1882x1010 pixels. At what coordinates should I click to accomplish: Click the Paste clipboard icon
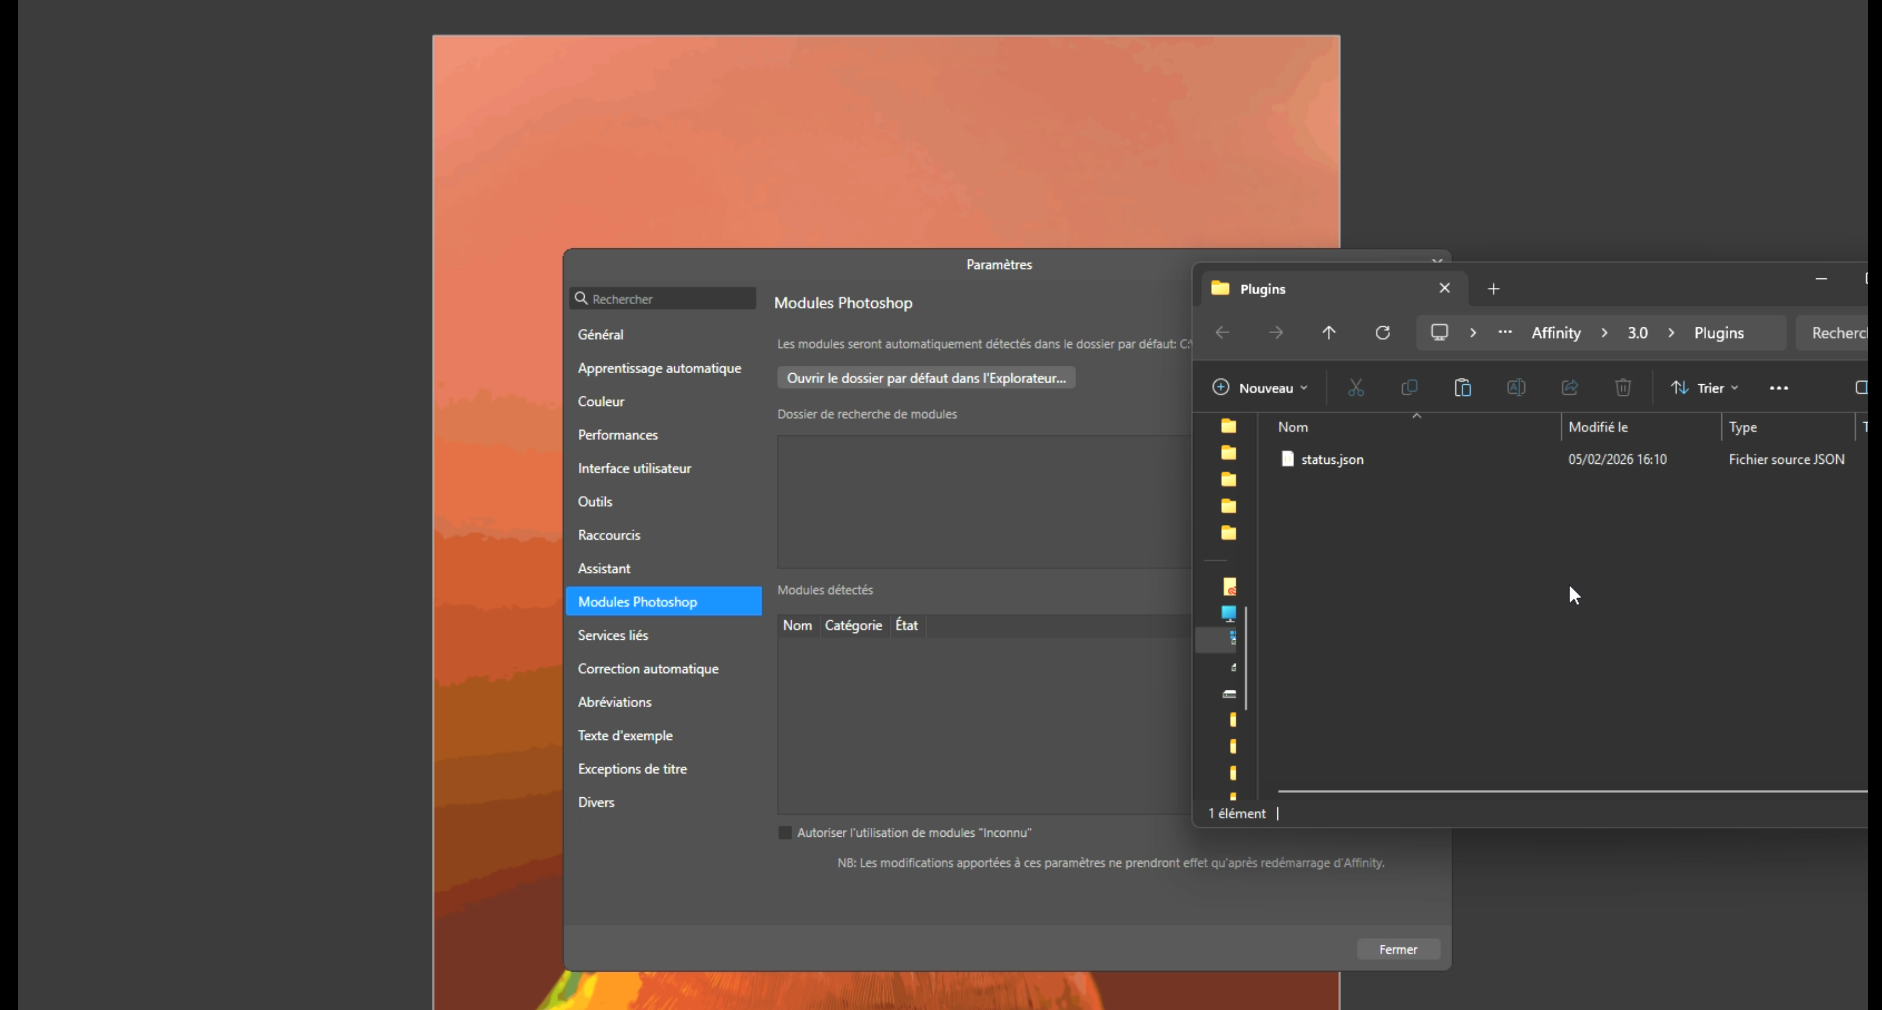tap(1462, 388)
